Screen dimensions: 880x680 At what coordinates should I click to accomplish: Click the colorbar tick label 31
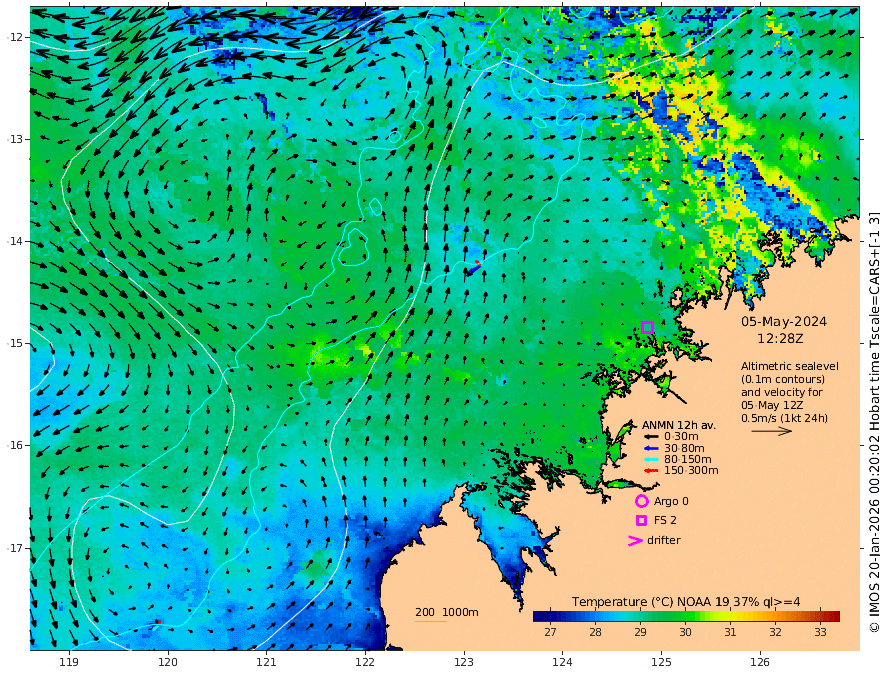(x=730, y=632)
